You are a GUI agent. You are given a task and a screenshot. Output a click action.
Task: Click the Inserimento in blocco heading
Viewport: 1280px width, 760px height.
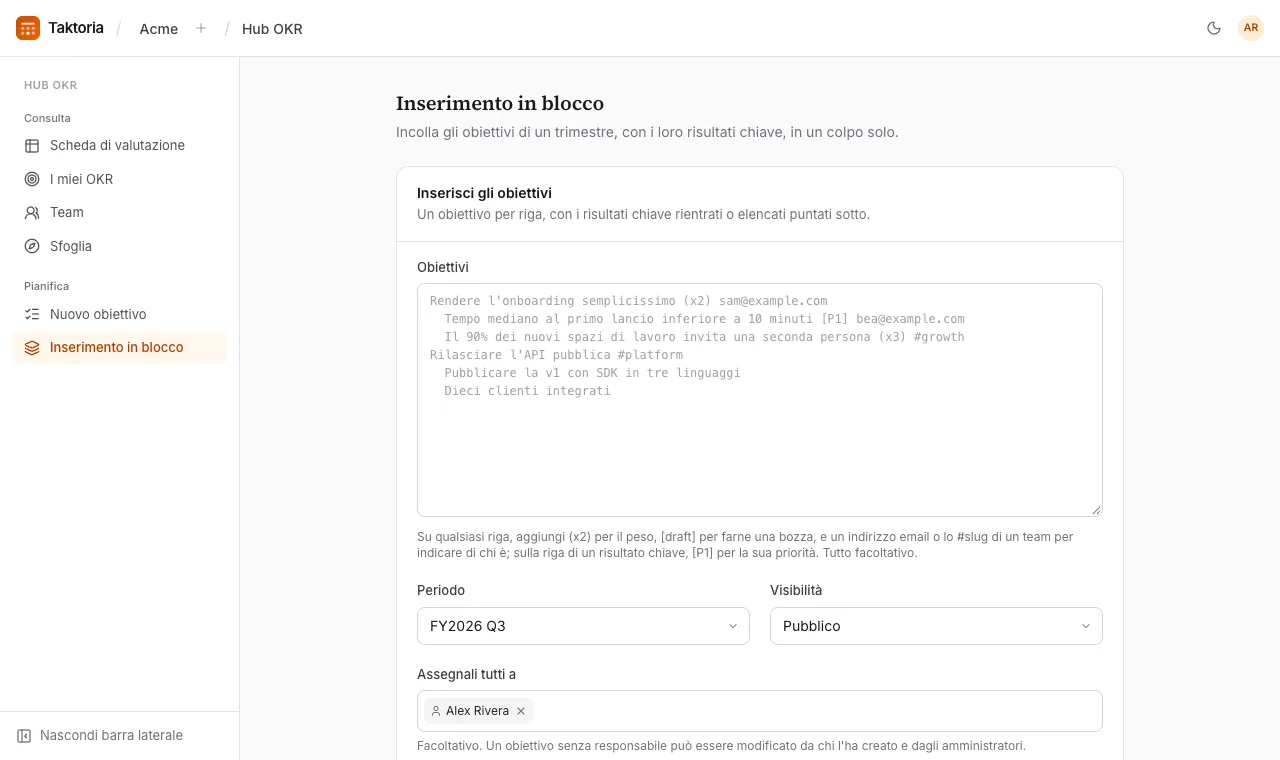pyautogui.click(x=500, y=103)
